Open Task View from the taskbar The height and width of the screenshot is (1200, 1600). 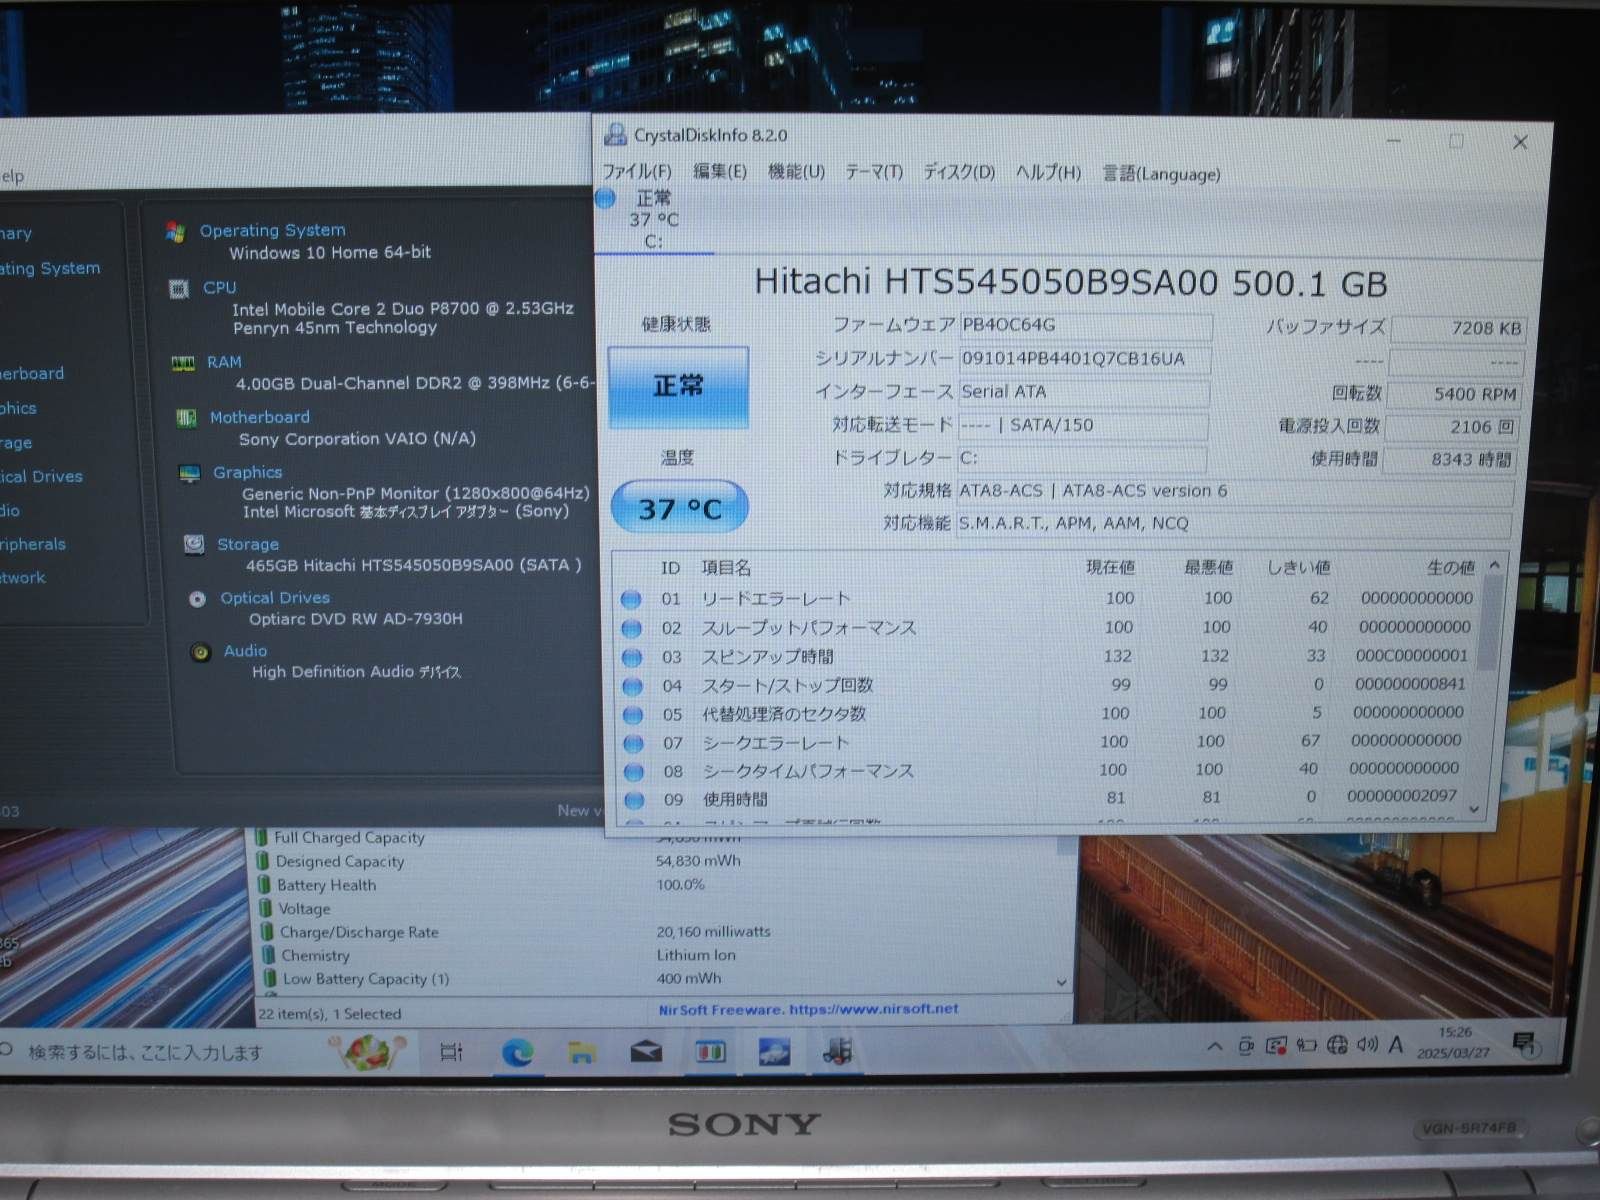tap(452, 1051)
